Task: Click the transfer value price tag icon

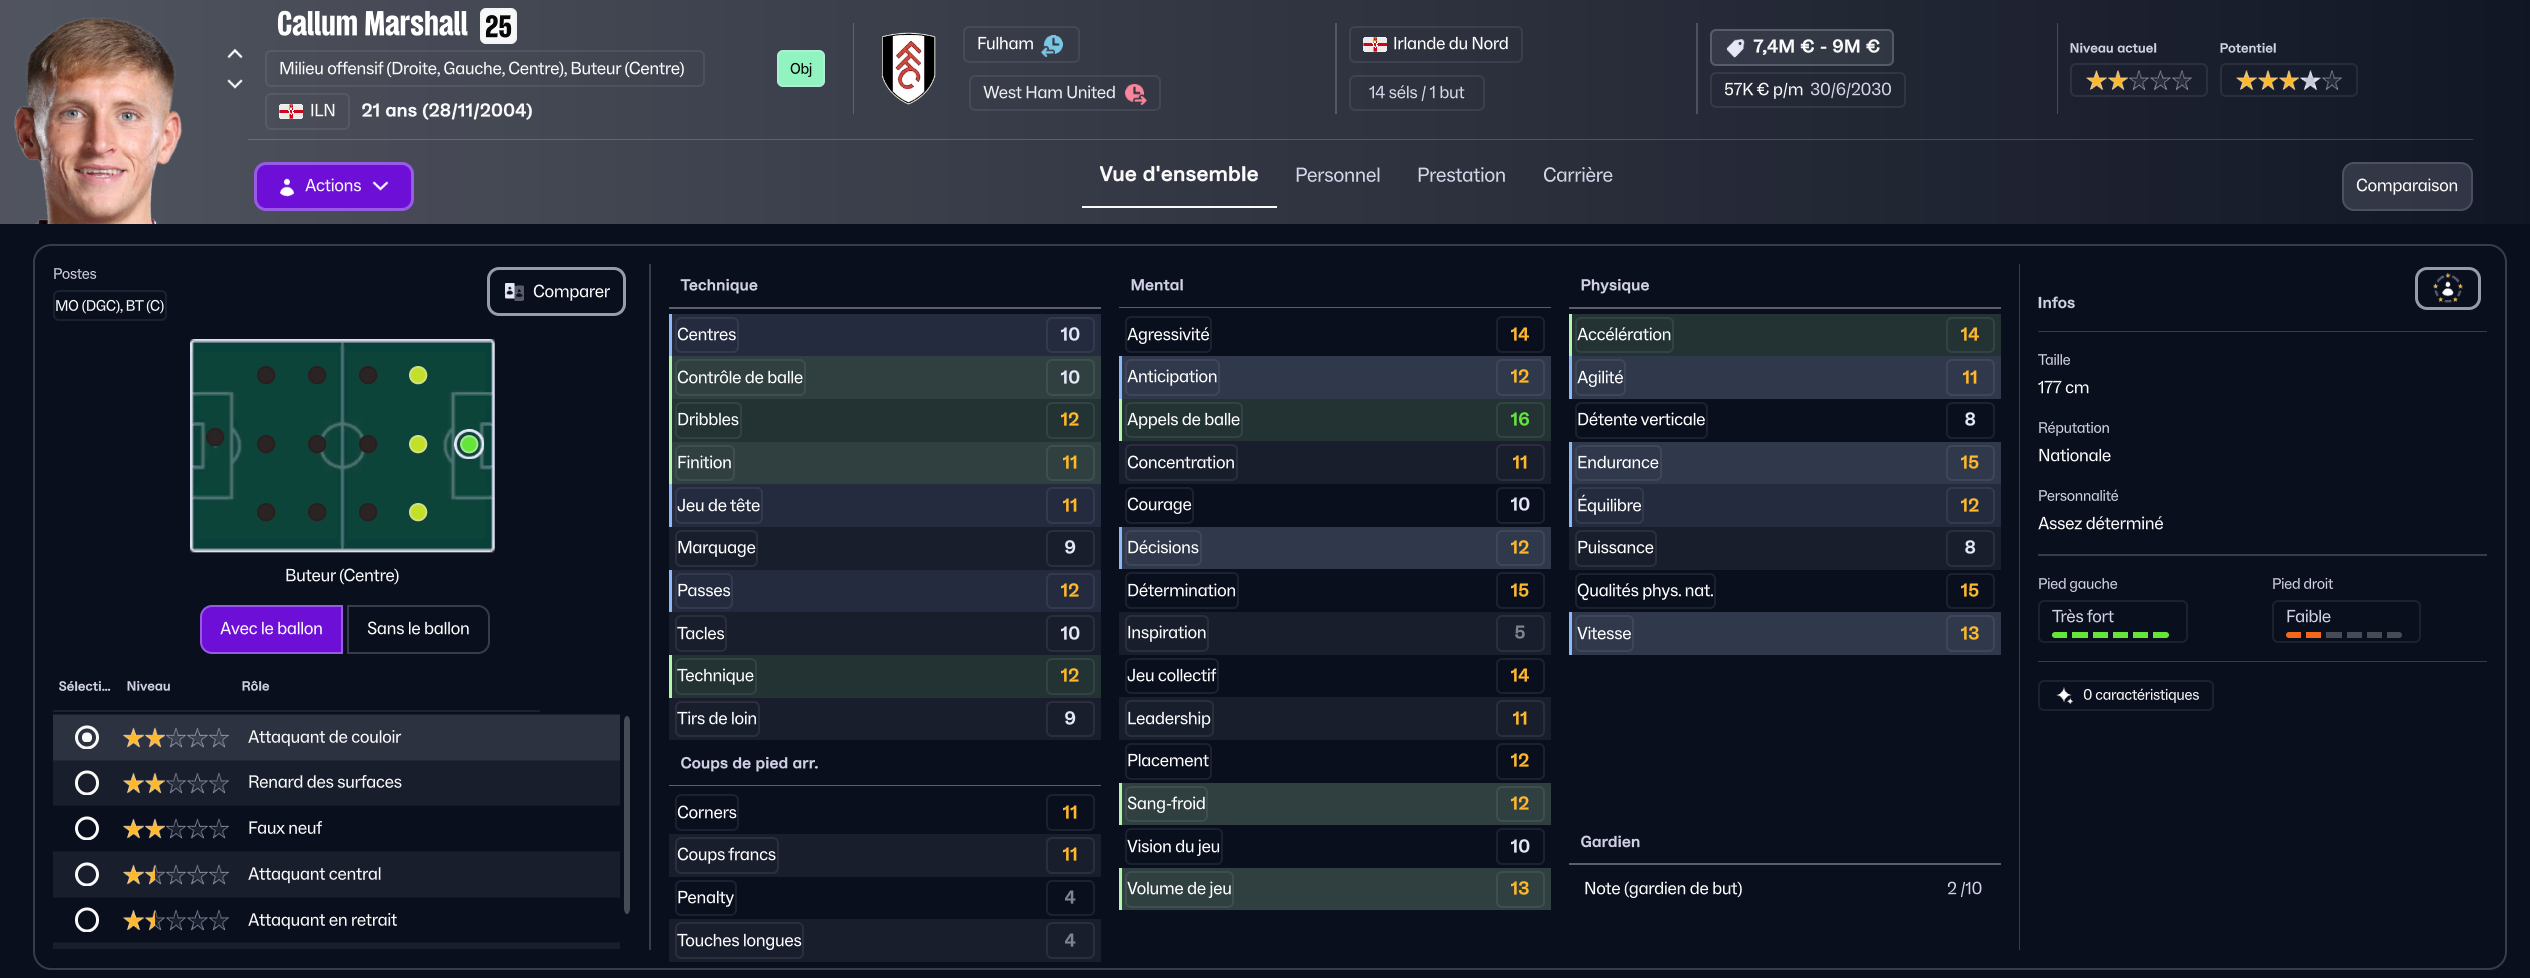Action: (x=1735, y=47)
